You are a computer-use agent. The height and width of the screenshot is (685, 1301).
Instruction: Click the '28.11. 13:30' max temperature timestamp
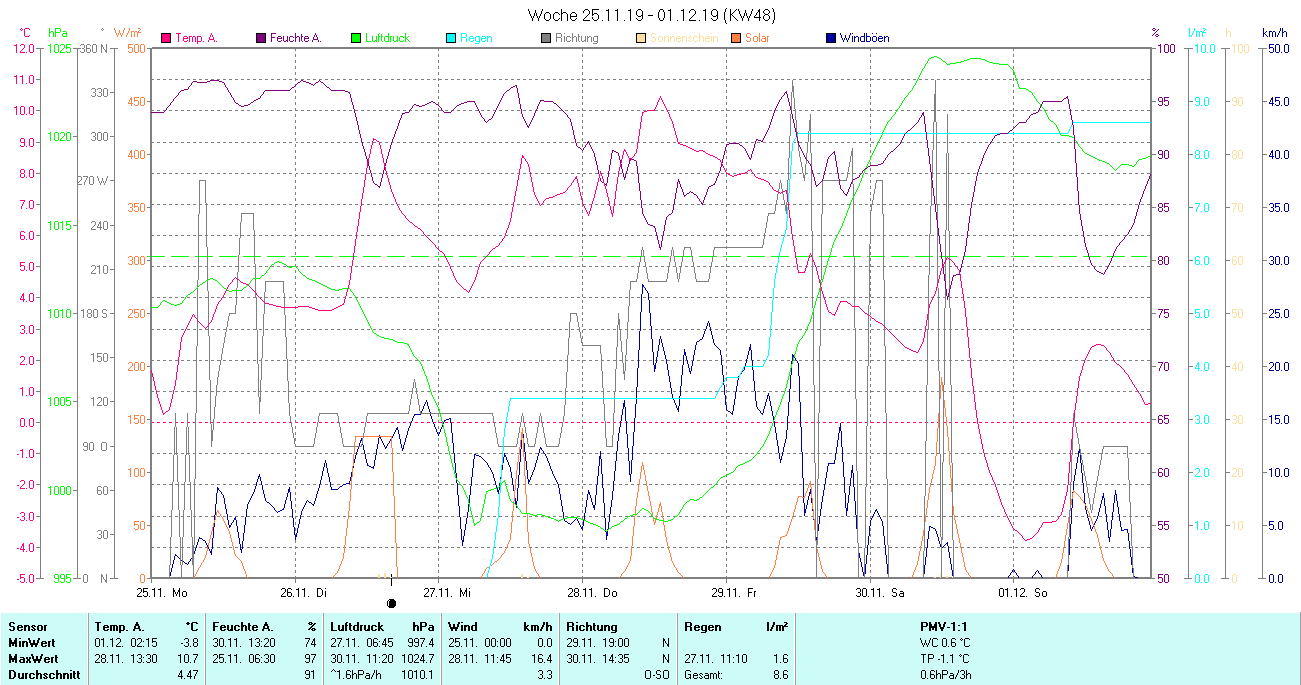click(x=125, y=659)
